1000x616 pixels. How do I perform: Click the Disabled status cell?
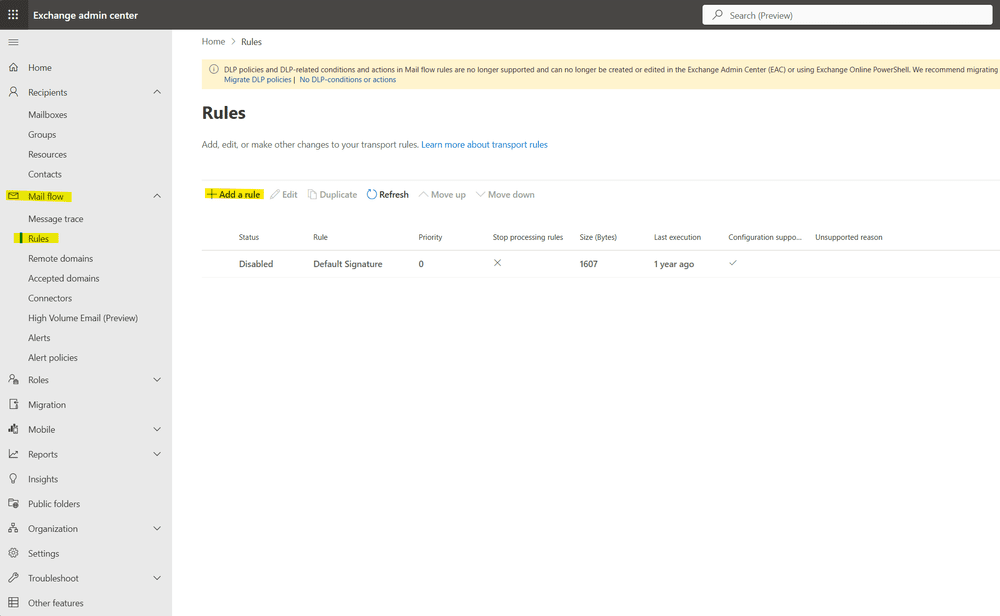pos(256,264)
